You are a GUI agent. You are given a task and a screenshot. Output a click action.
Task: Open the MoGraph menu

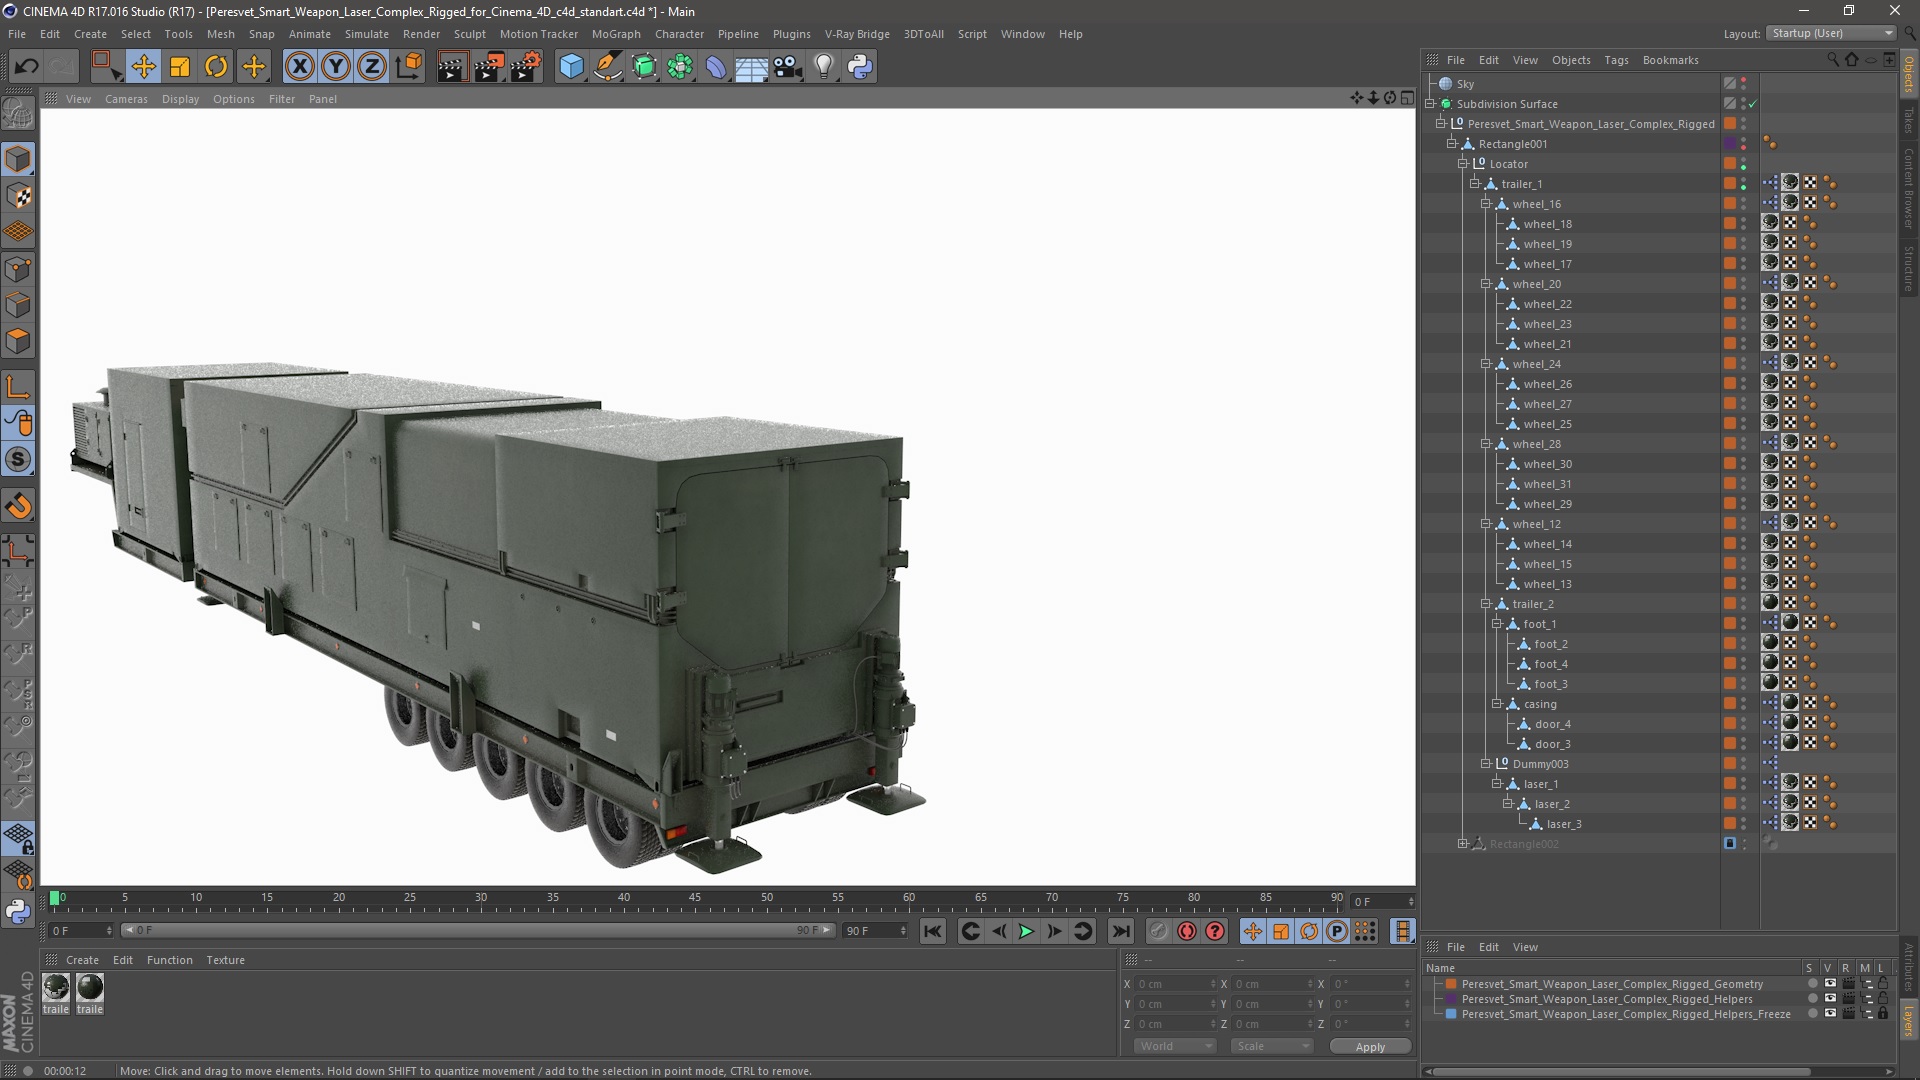click(615, 34)
